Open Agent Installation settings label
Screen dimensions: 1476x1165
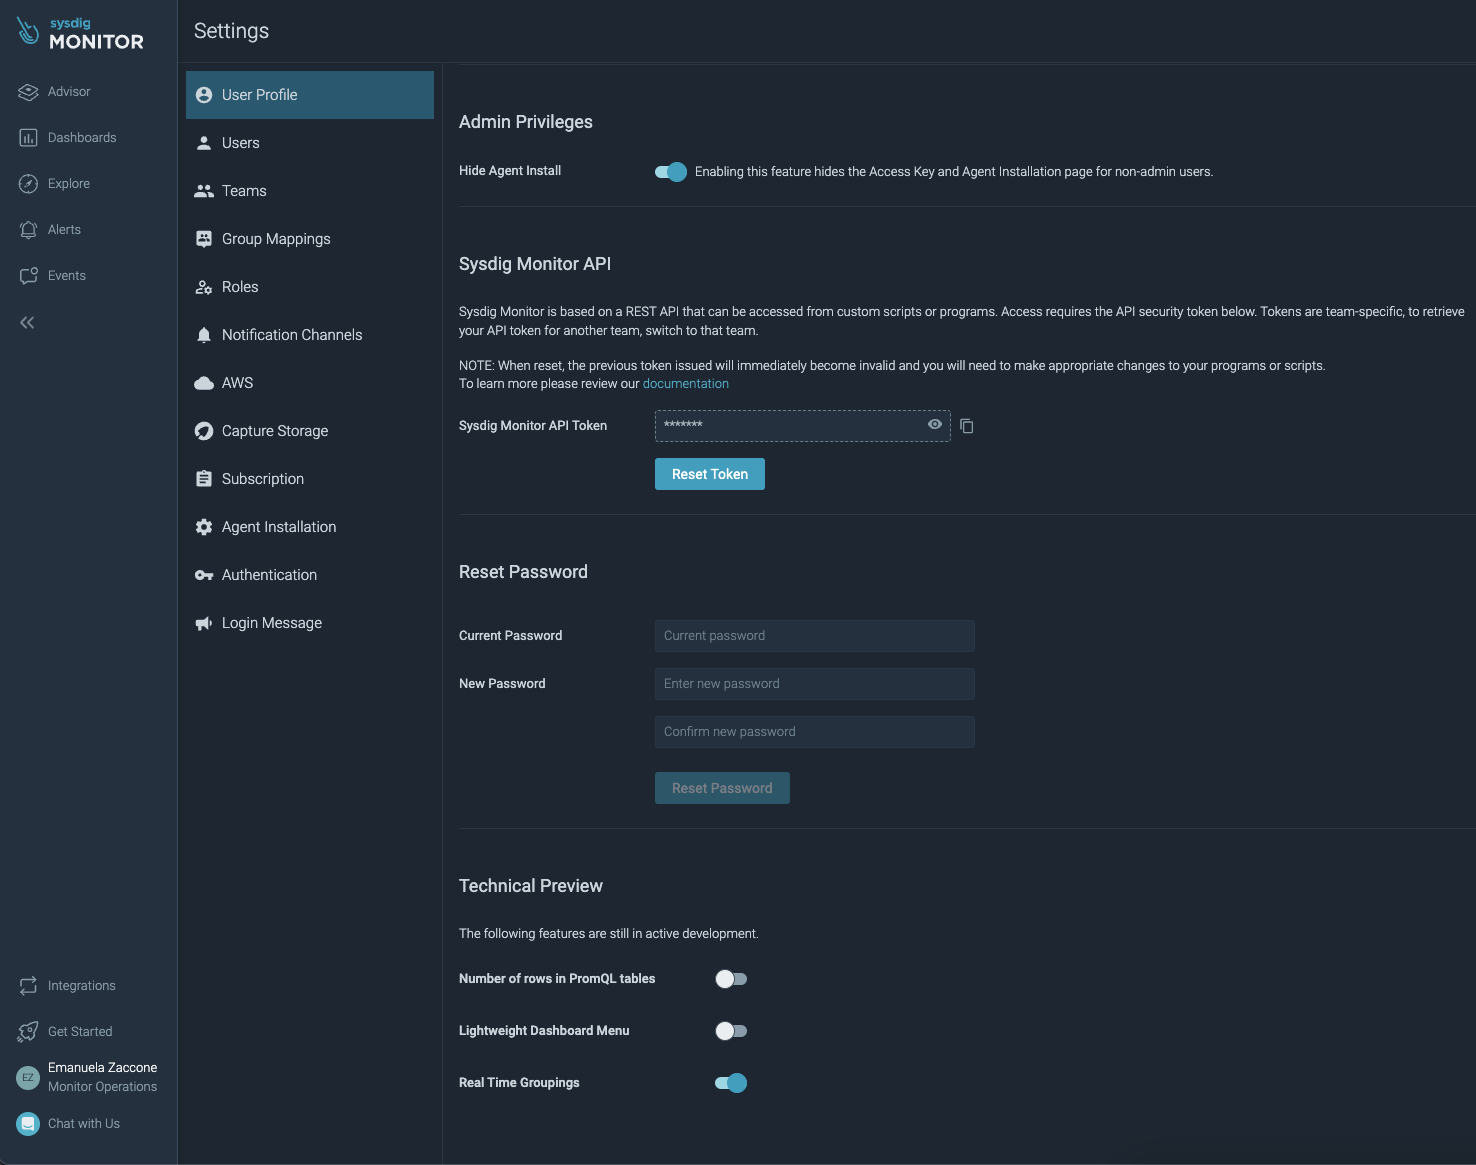279,527
